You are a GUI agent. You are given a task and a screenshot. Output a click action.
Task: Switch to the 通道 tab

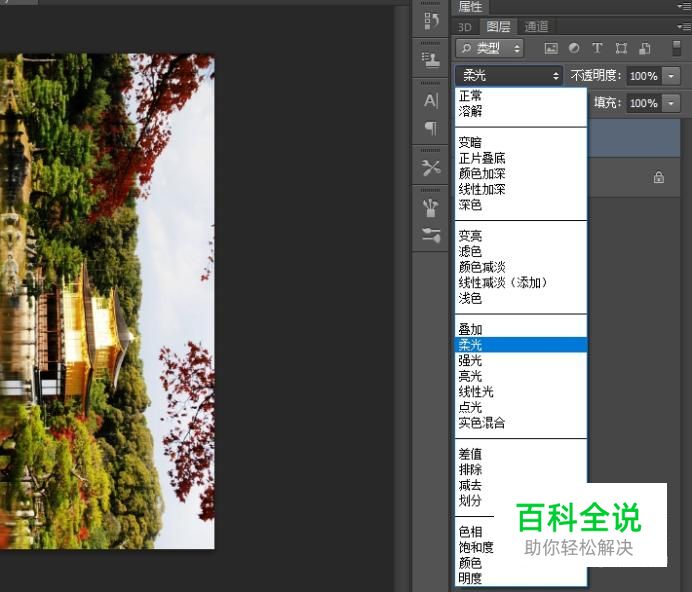[x=536, y=26]
